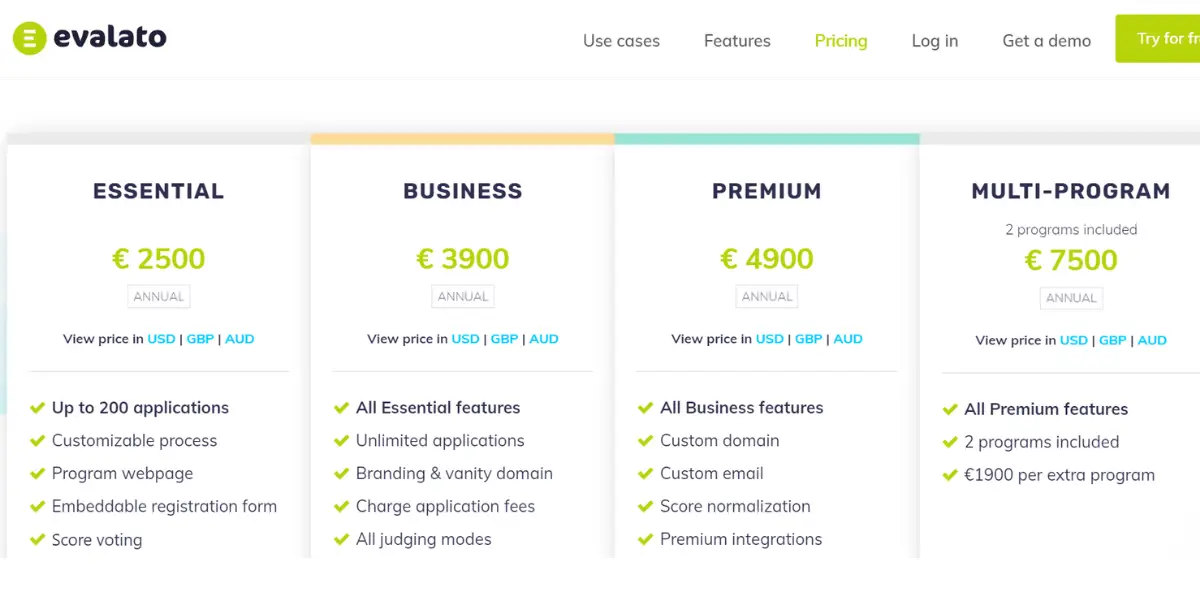This screenshot has height=600, width=1200.
Task: Go to the Pricing page
Action: 841,41
